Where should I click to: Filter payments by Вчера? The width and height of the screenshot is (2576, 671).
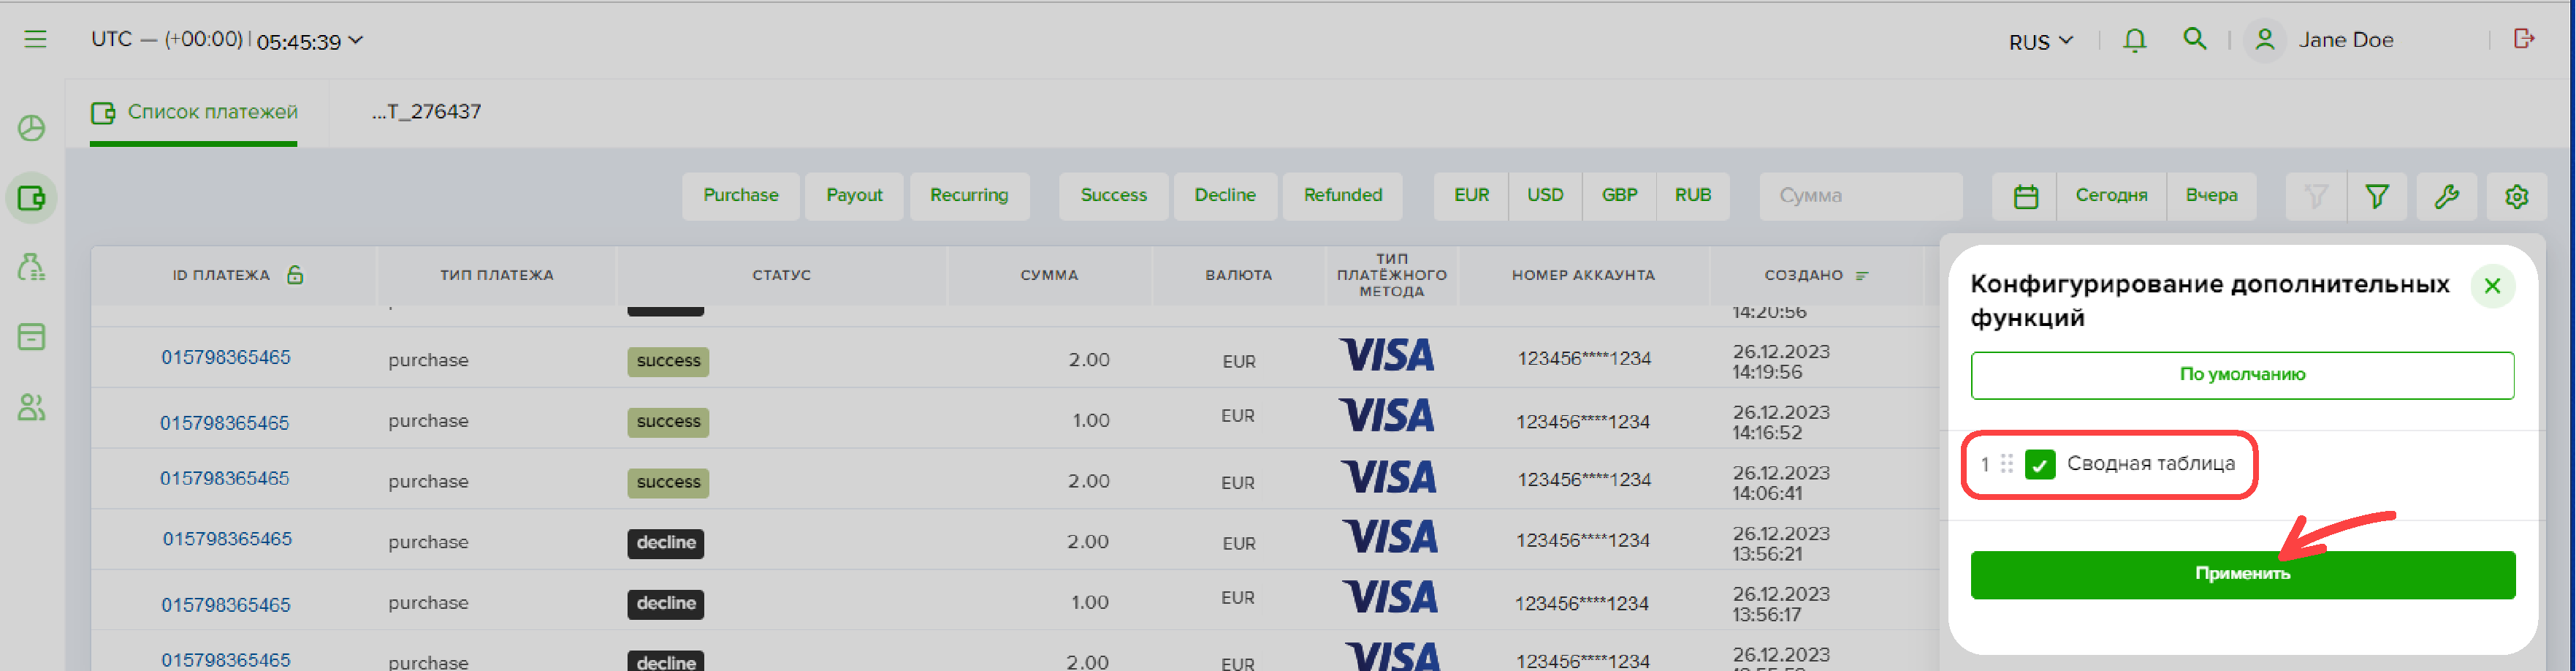point(2211,196)
